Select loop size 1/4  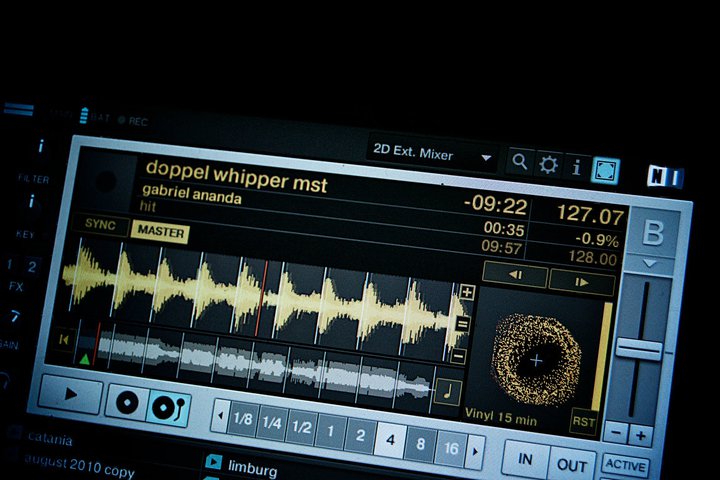pos(272,423)
